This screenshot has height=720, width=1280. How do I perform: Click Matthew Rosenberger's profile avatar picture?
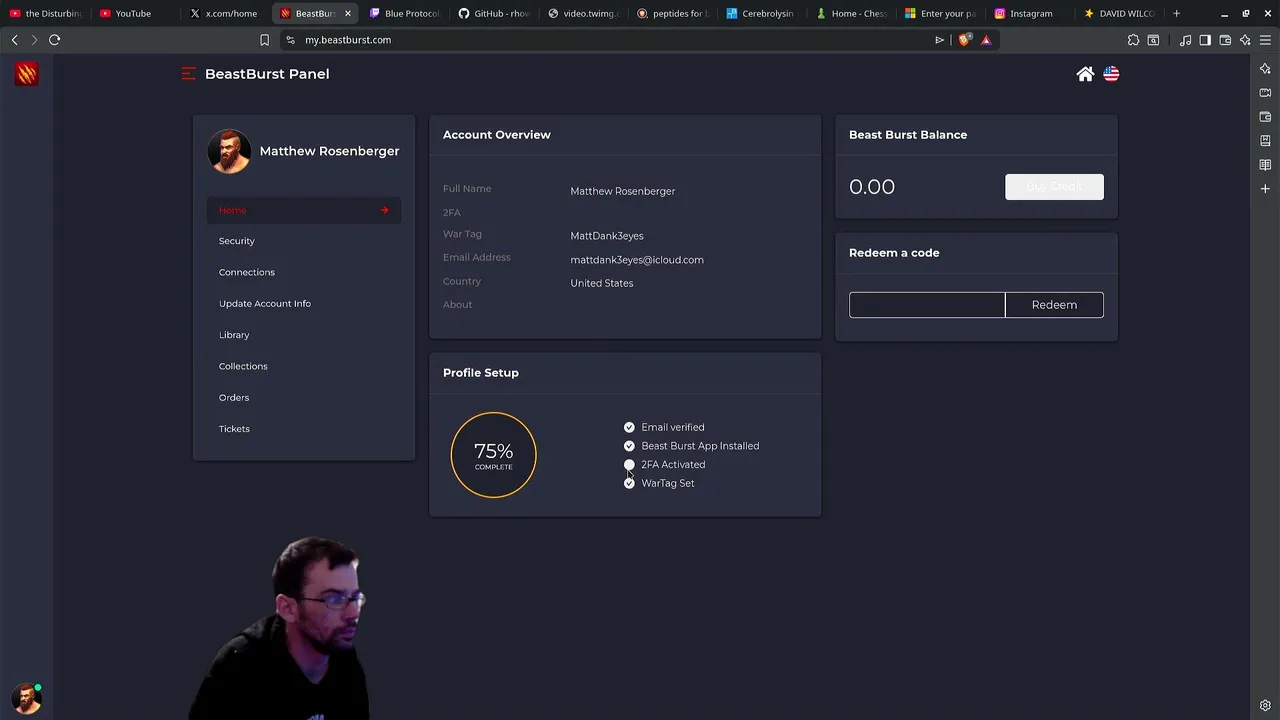point(229,151)
